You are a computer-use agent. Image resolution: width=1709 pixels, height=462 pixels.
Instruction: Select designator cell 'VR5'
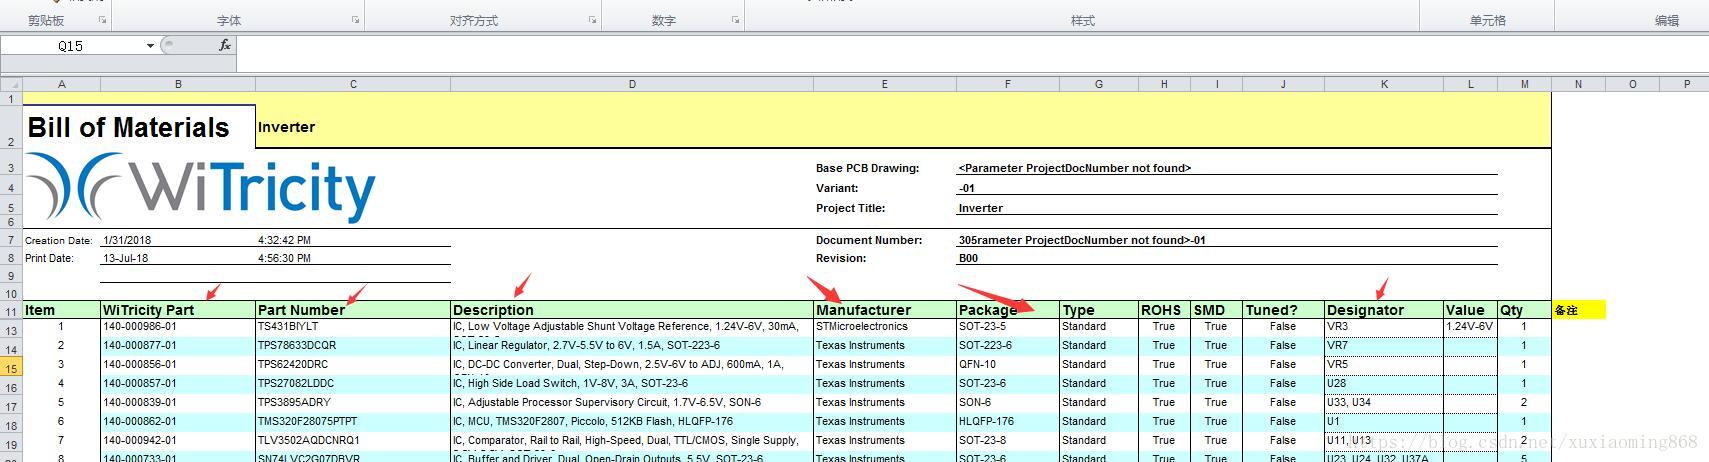(x=1384, y=364)
